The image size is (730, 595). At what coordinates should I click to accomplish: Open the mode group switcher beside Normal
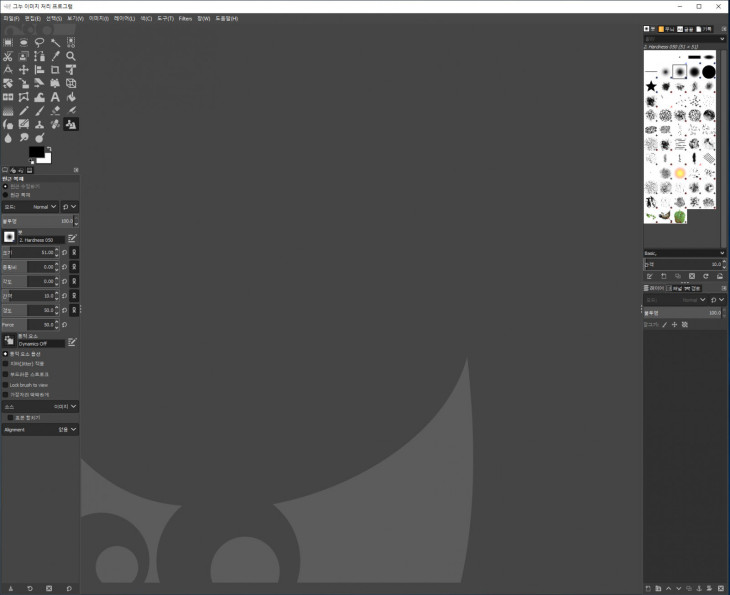pos(69,207)
